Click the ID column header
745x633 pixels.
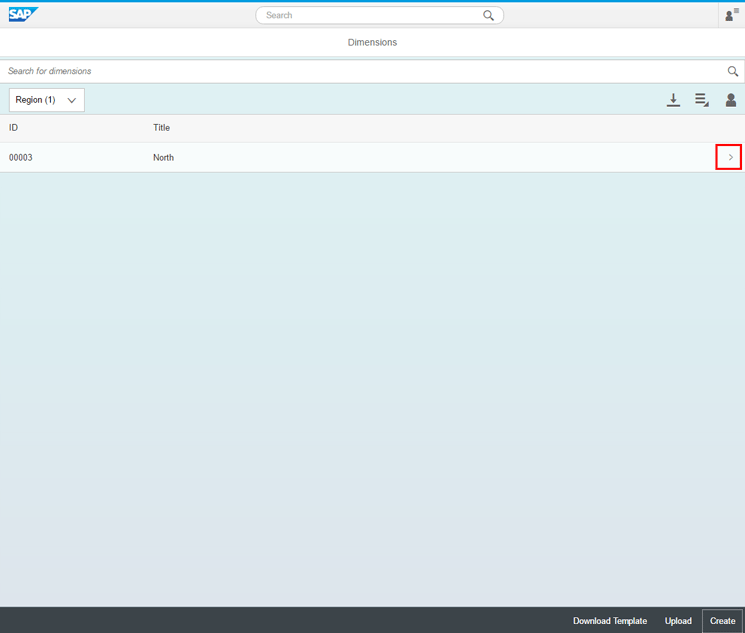(14, 128)
